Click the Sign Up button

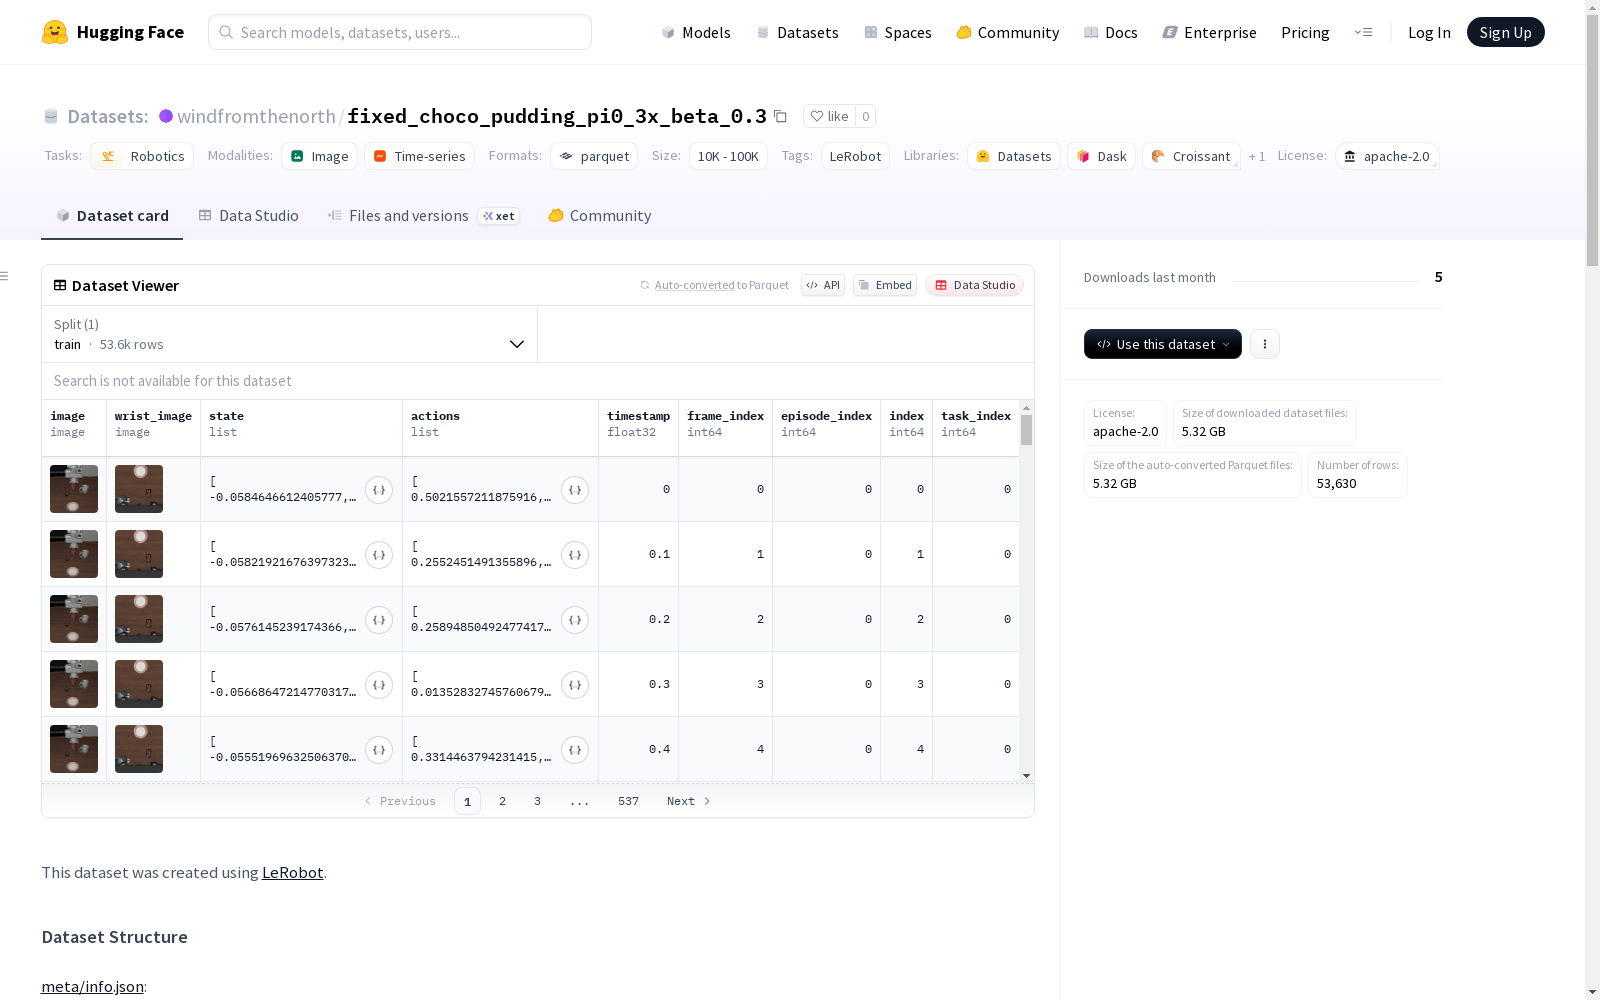[x=1506, y=32]
